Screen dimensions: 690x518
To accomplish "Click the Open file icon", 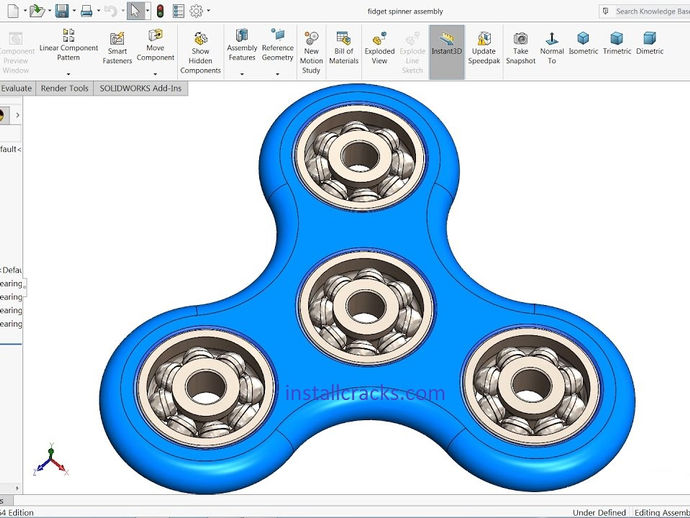I will tap(37, 11).
